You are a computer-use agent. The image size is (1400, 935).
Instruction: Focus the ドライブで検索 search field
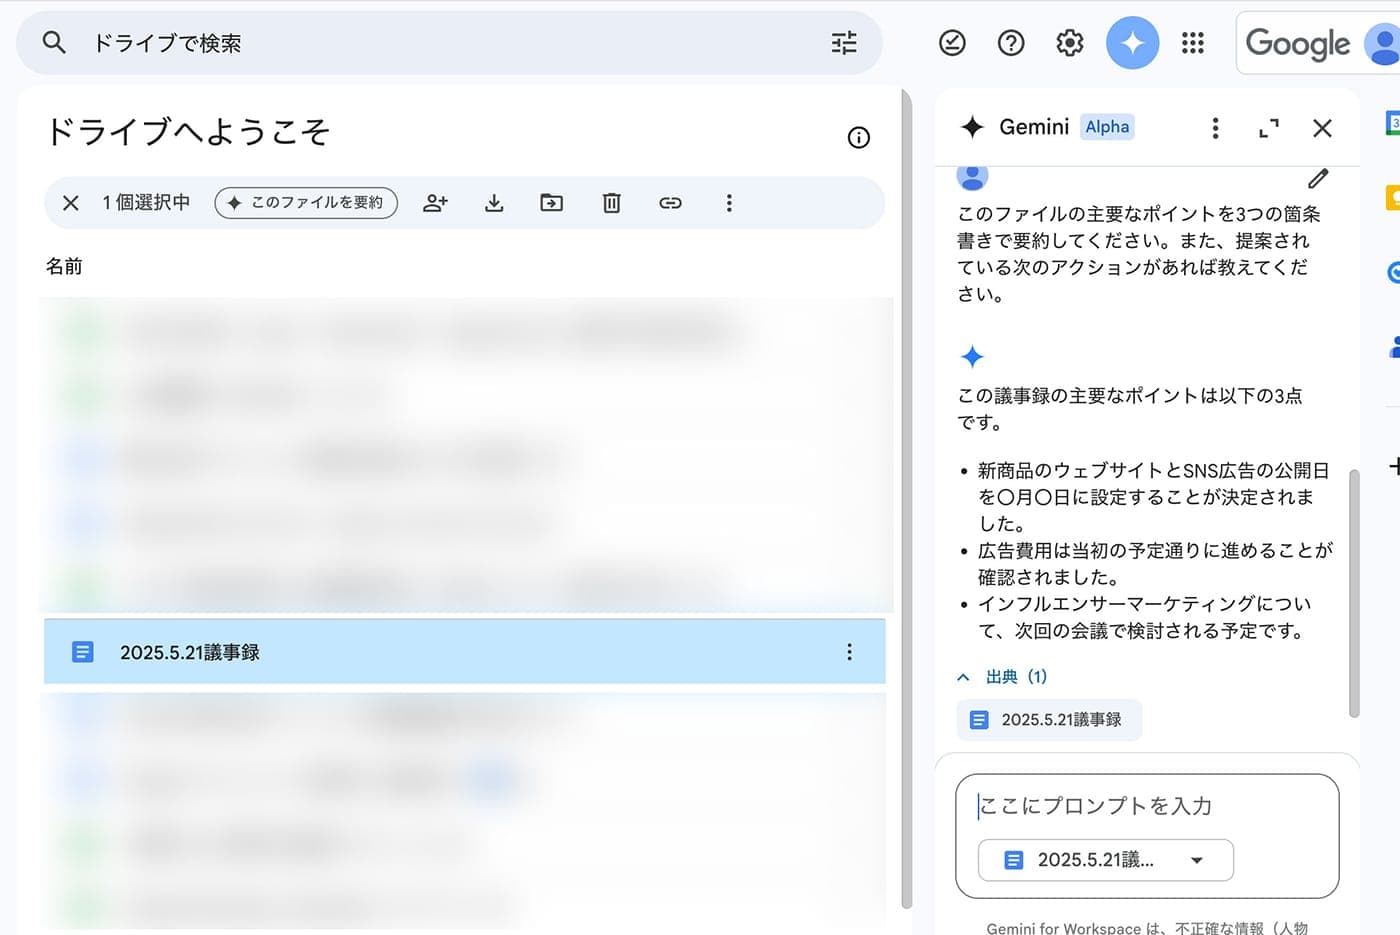[450, 43]
